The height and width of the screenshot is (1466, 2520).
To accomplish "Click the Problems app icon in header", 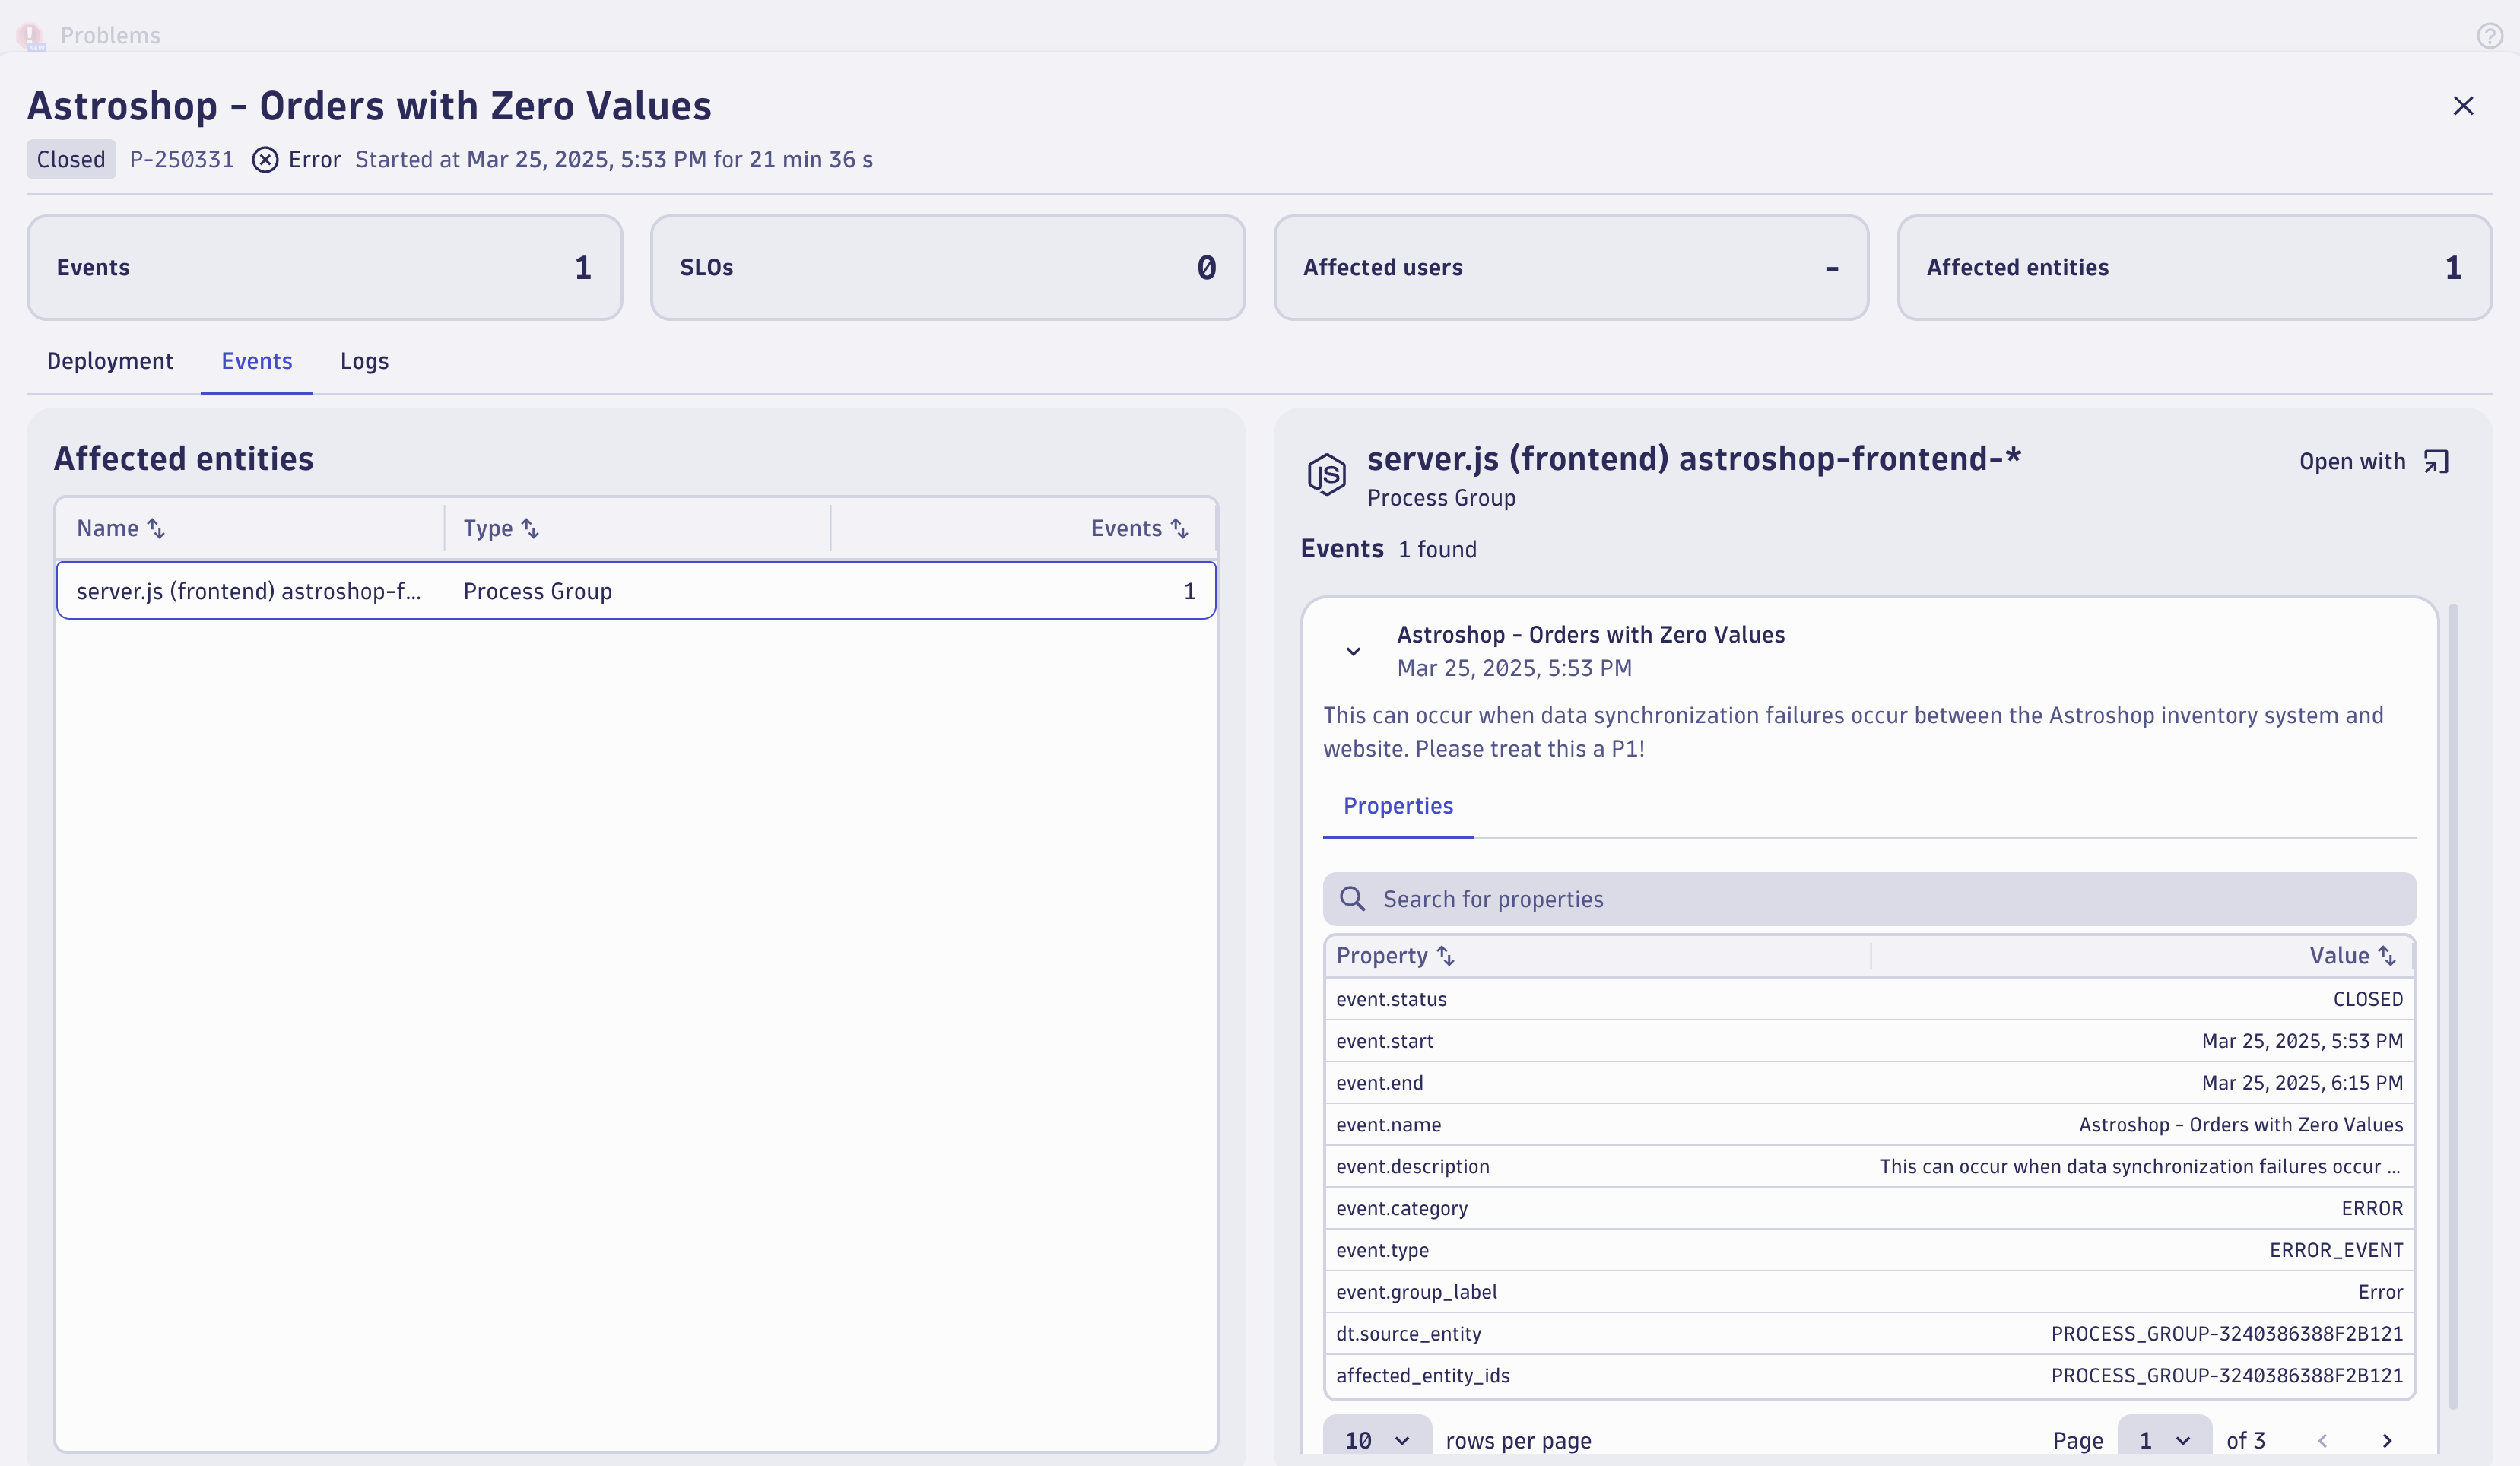I will pos(31,36).
